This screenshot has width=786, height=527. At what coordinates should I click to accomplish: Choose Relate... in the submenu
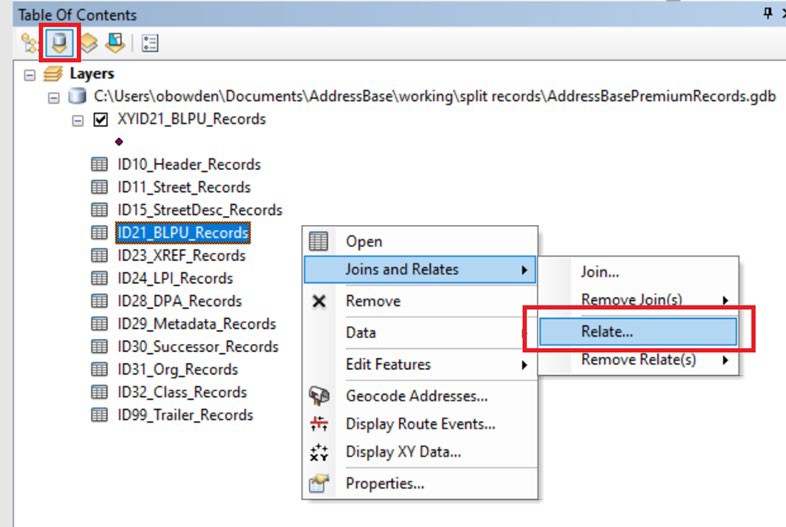pyautogui.click(x=638, y=331)
